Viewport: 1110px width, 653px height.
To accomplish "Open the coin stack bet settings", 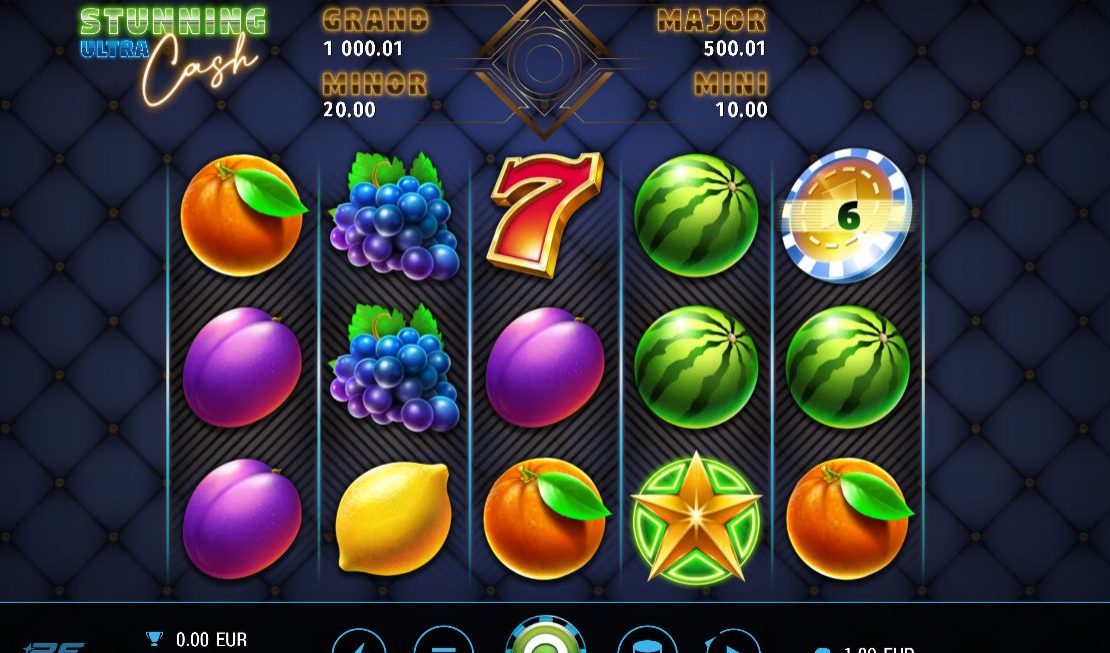I will (x=647, y=641).
